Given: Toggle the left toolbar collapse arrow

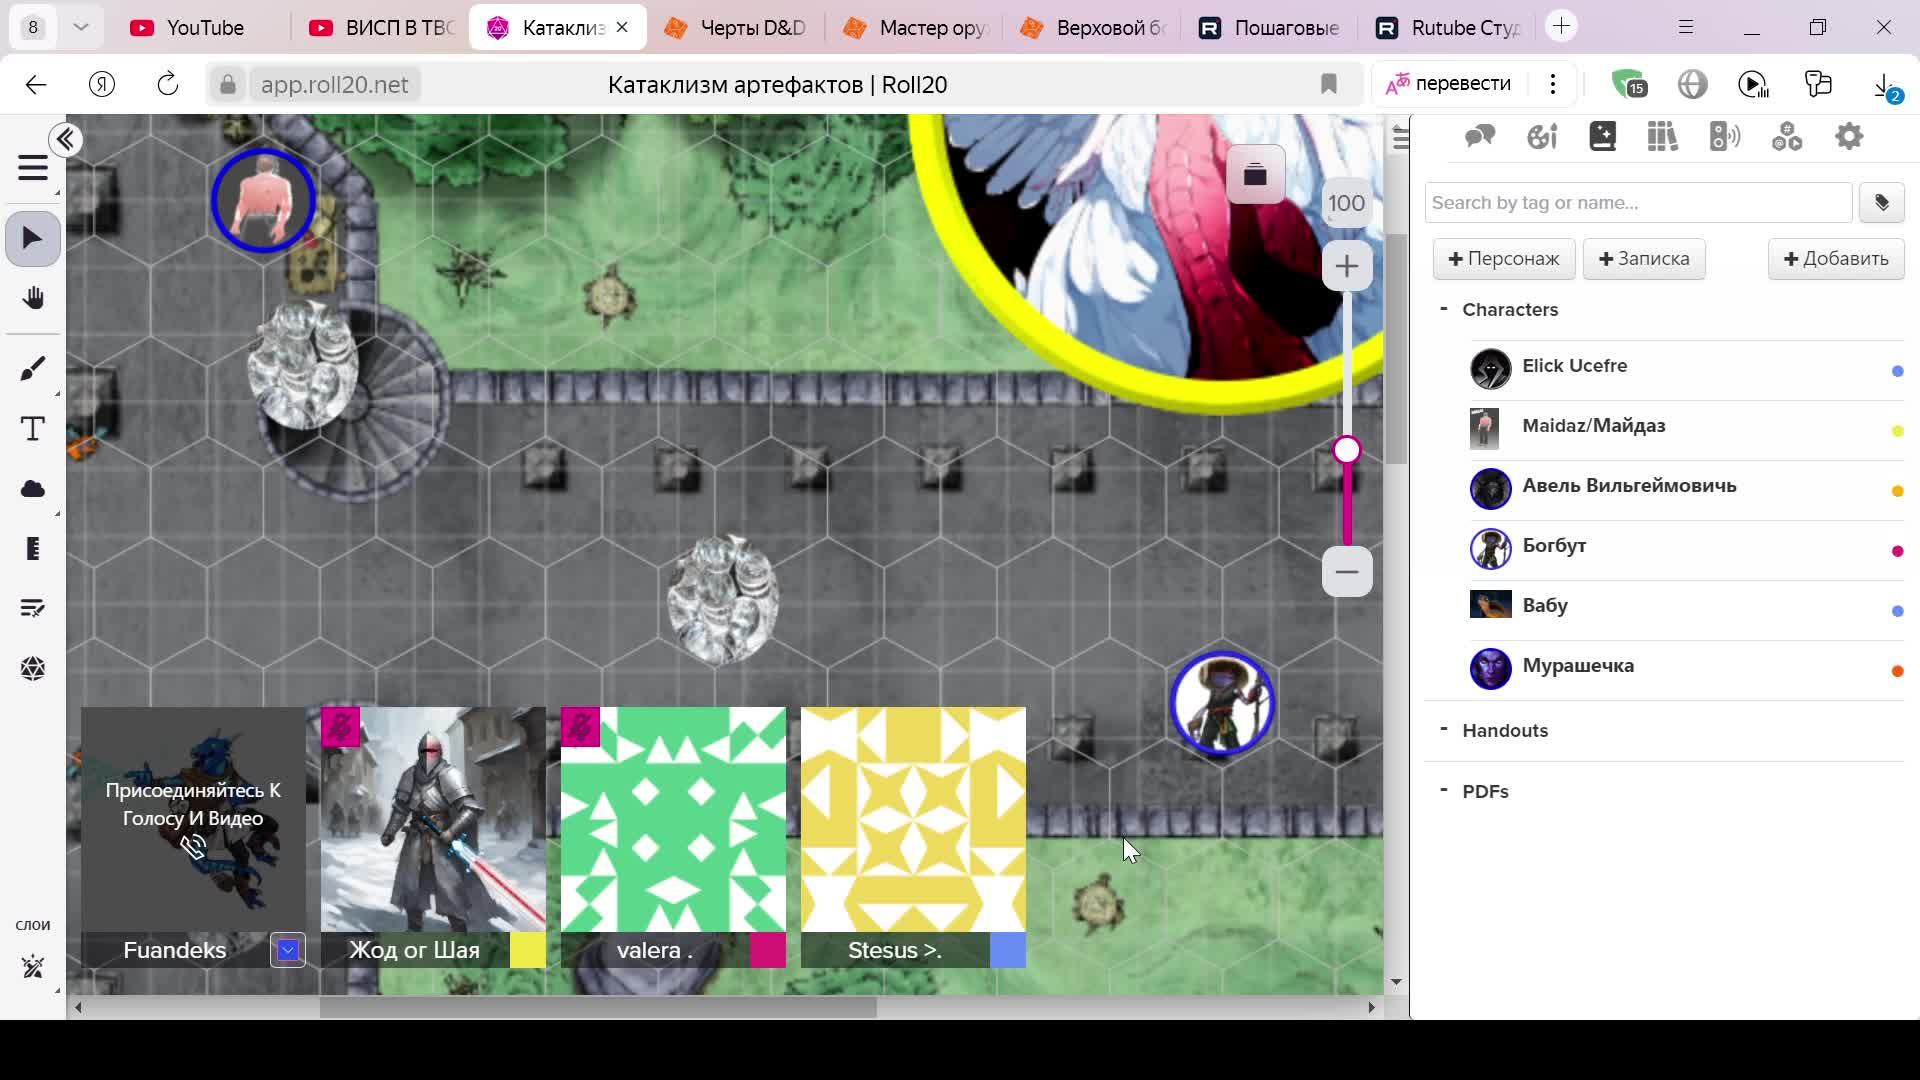Looking at the screenshot, I should tap(66, 140).
